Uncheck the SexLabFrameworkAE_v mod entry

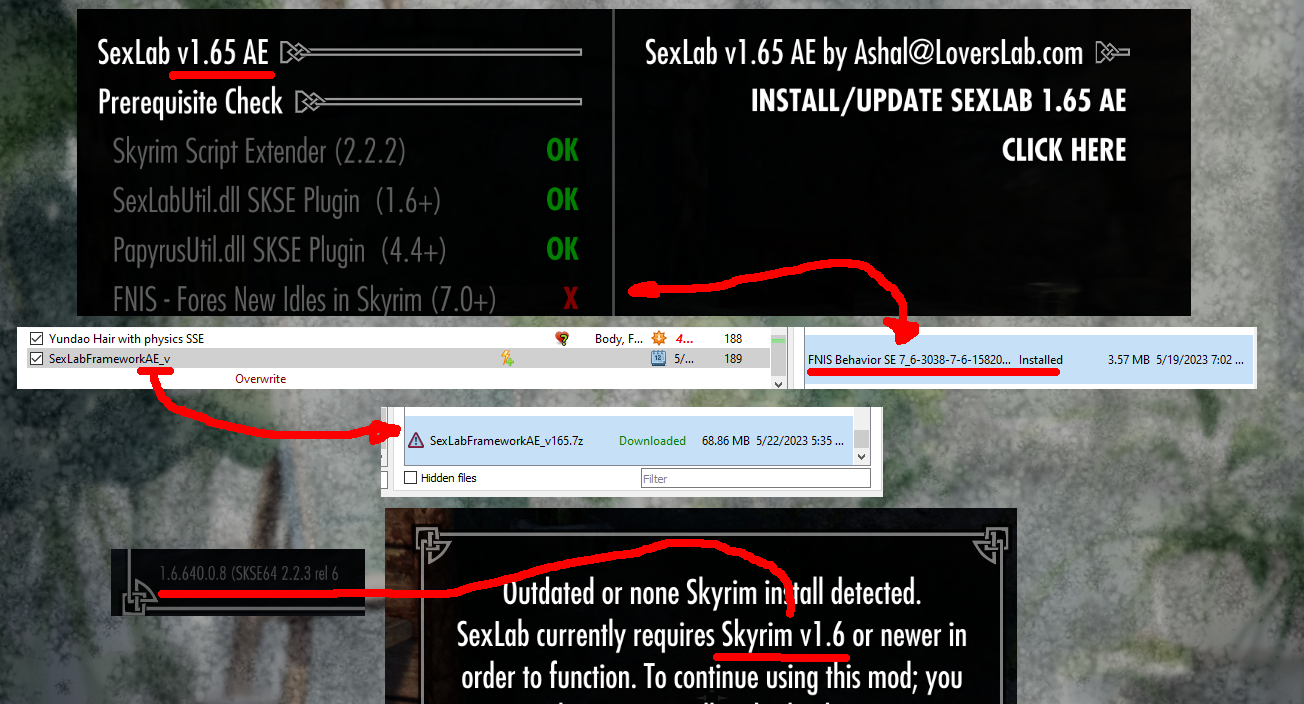[35, 360]
